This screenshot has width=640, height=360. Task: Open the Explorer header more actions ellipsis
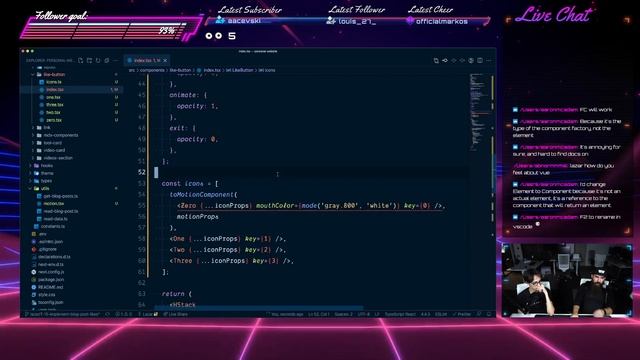116,60
